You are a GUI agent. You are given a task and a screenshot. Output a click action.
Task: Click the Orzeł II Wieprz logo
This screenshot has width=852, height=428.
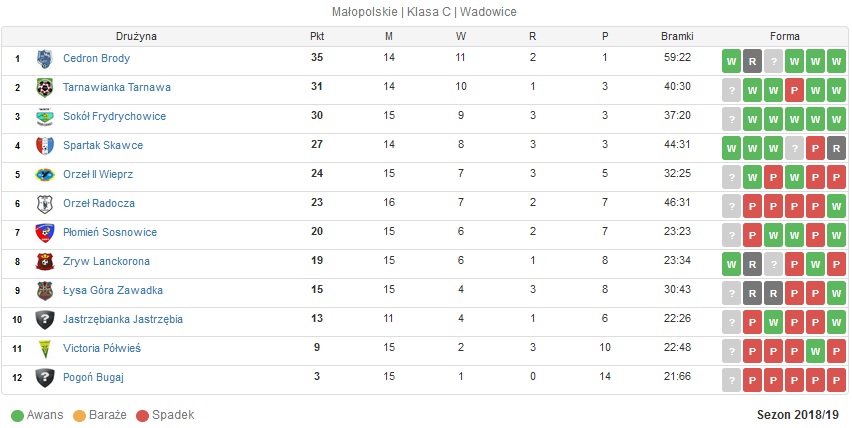[x=45, y=174]
